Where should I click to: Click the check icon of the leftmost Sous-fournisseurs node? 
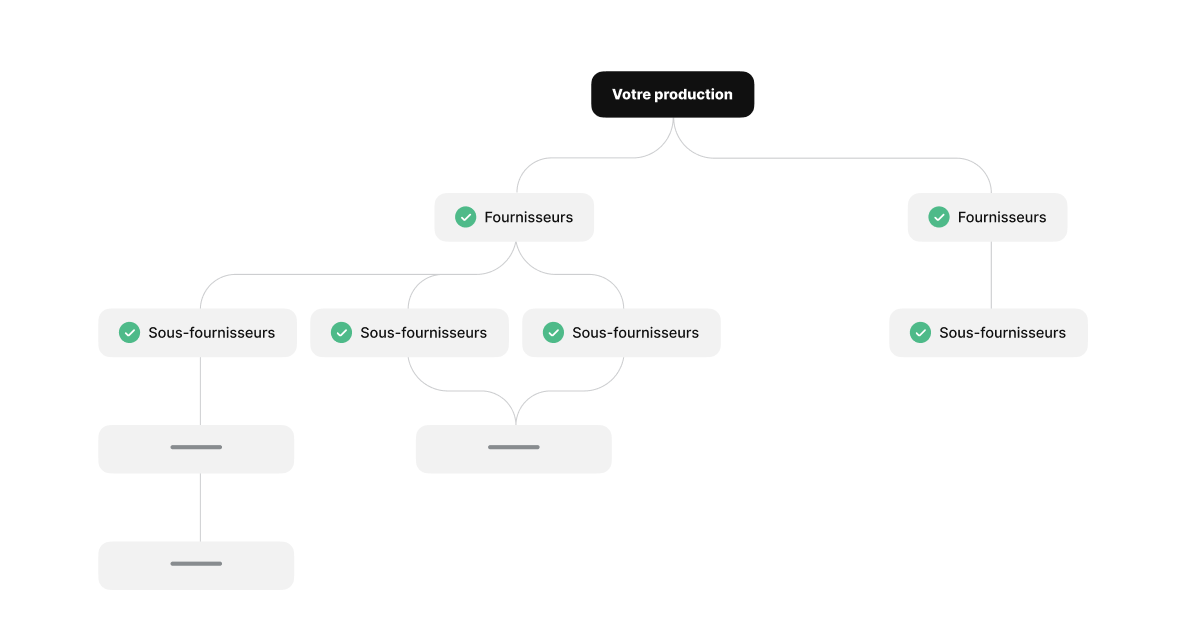coord(130,333)
